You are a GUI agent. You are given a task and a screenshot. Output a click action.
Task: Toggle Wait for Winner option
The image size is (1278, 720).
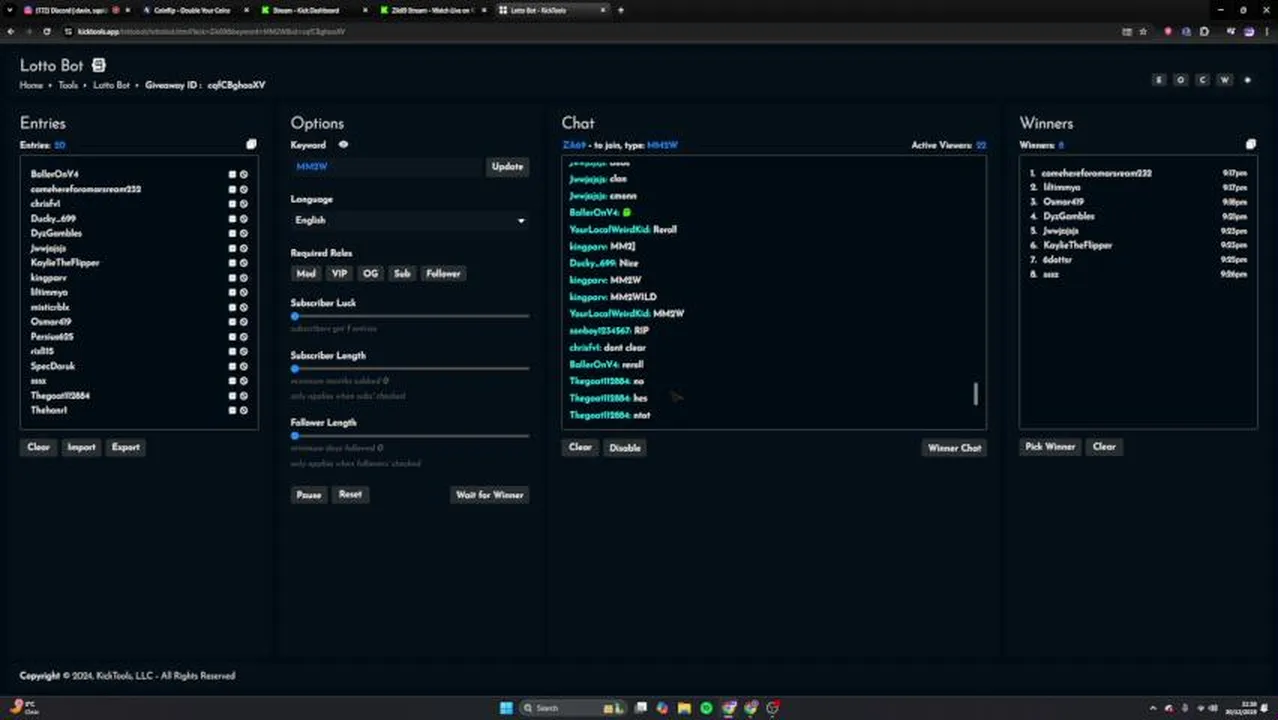click(x=490, y=494)
